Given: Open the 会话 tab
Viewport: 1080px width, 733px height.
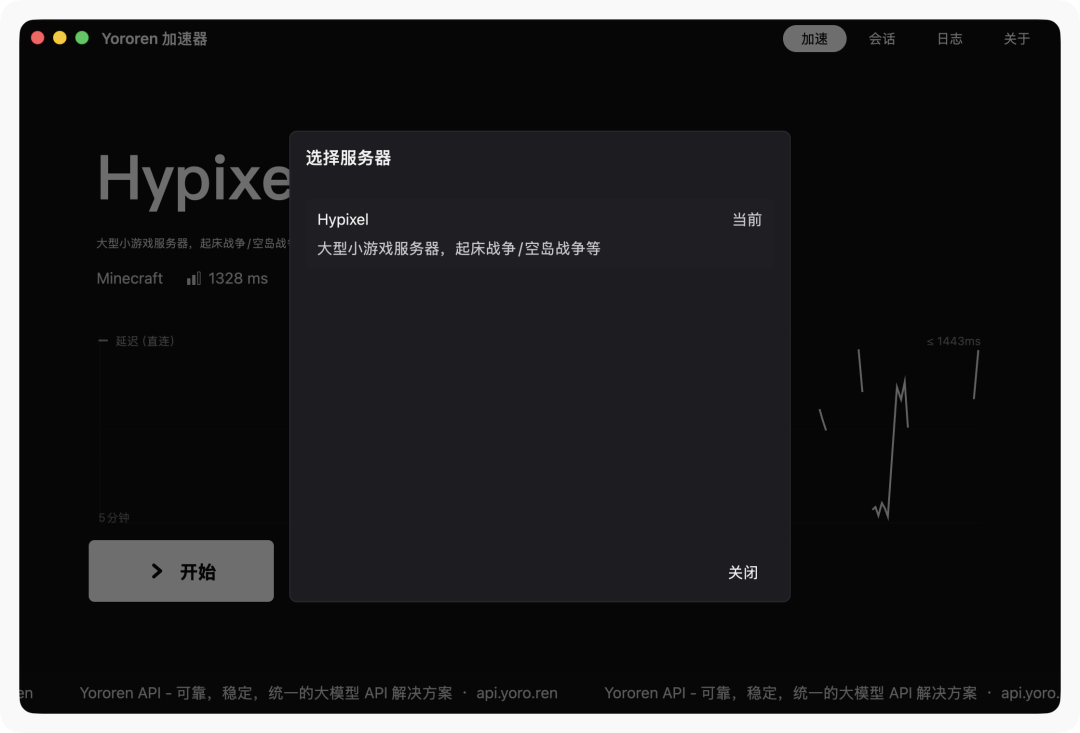Looking at the screenshot, I should coord(882,39).
